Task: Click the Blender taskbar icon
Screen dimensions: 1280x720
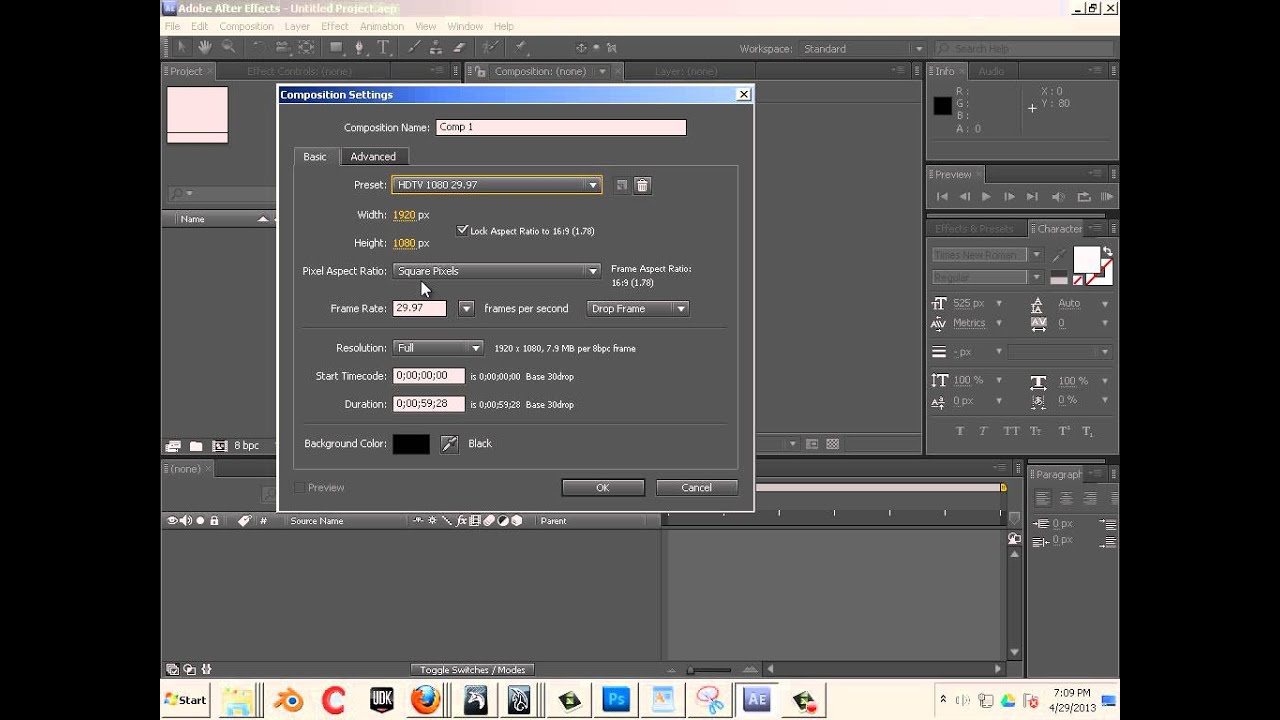Action: coord(288,700)
